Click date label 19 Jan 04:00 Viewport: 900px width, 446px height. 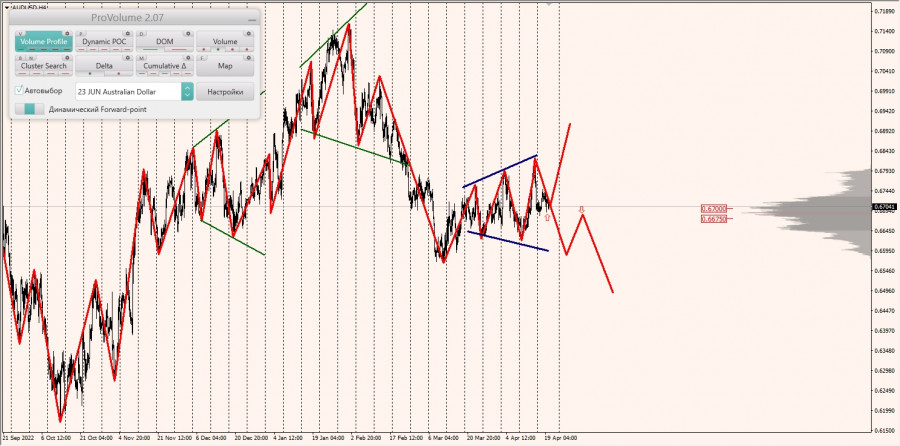click(x=328, y=437)
